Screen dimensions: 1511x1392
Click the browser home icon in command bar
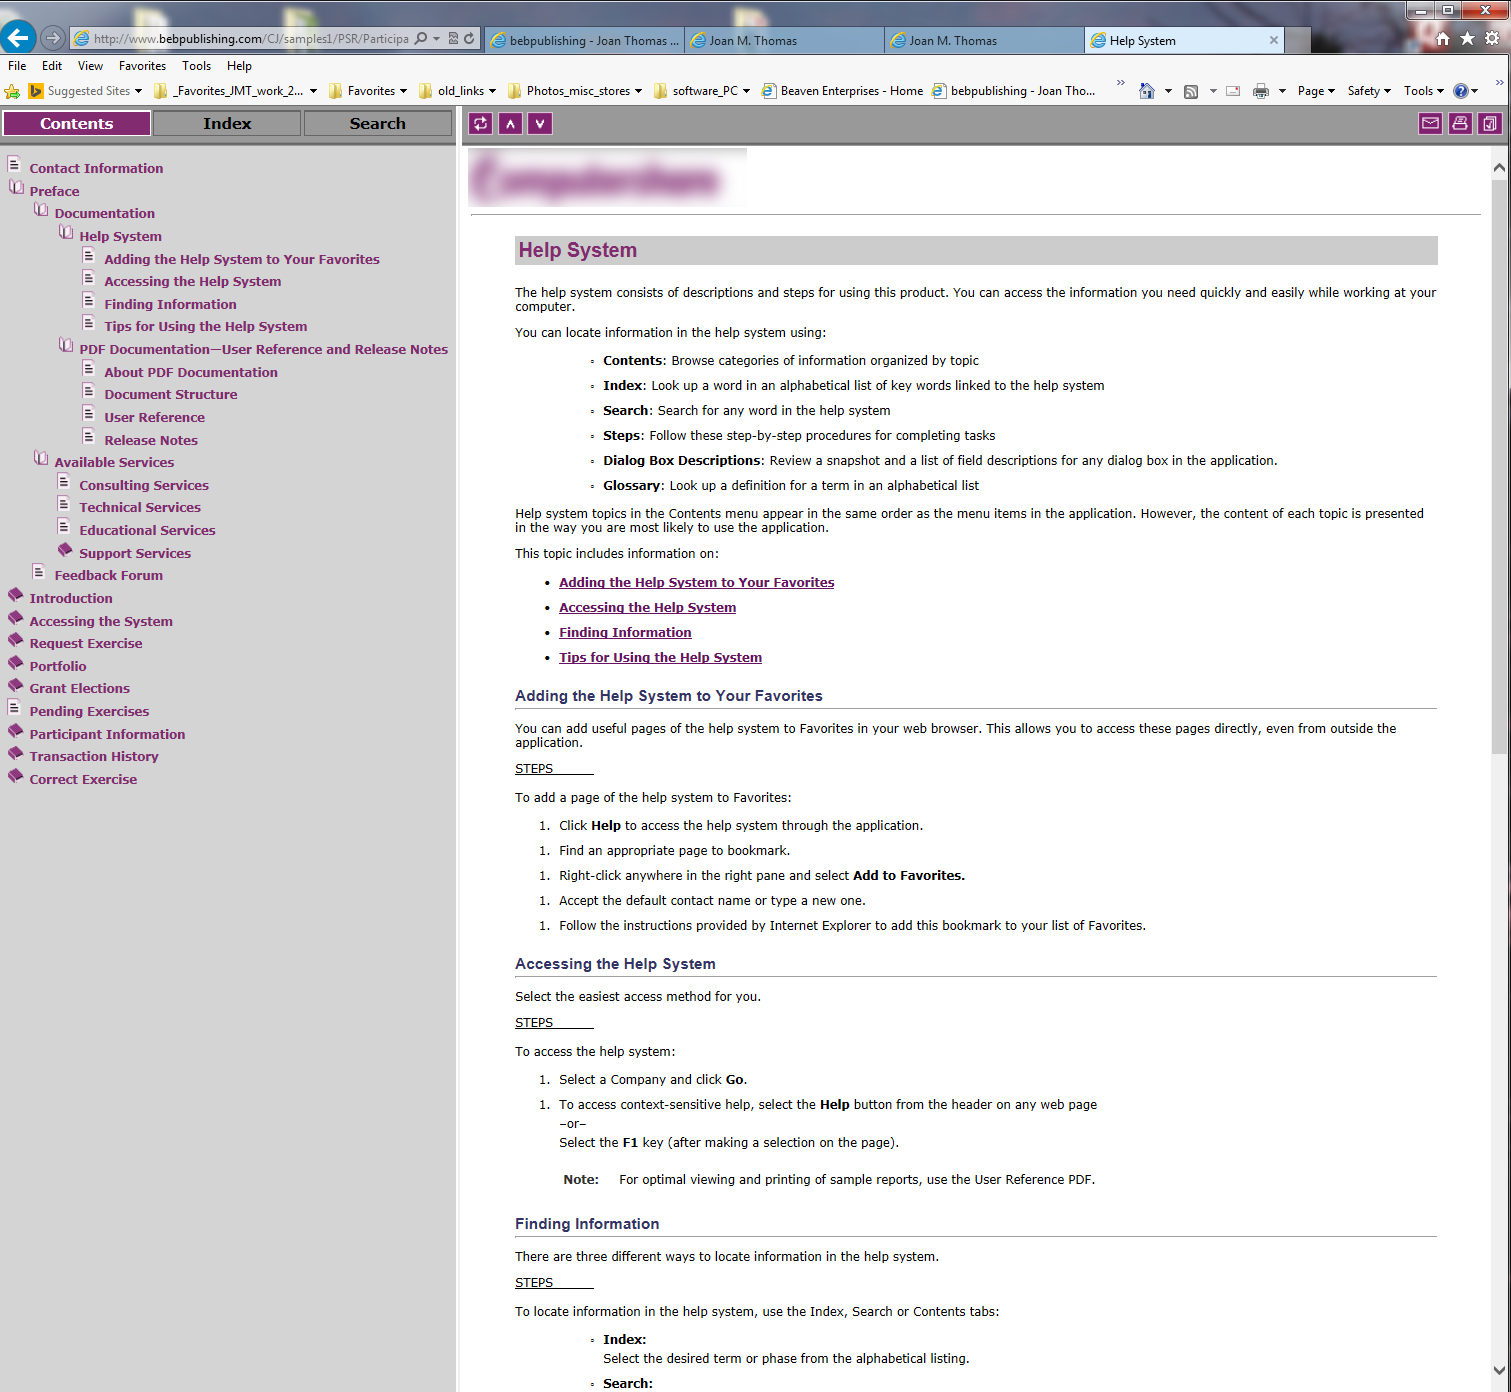pos(1147,91)
